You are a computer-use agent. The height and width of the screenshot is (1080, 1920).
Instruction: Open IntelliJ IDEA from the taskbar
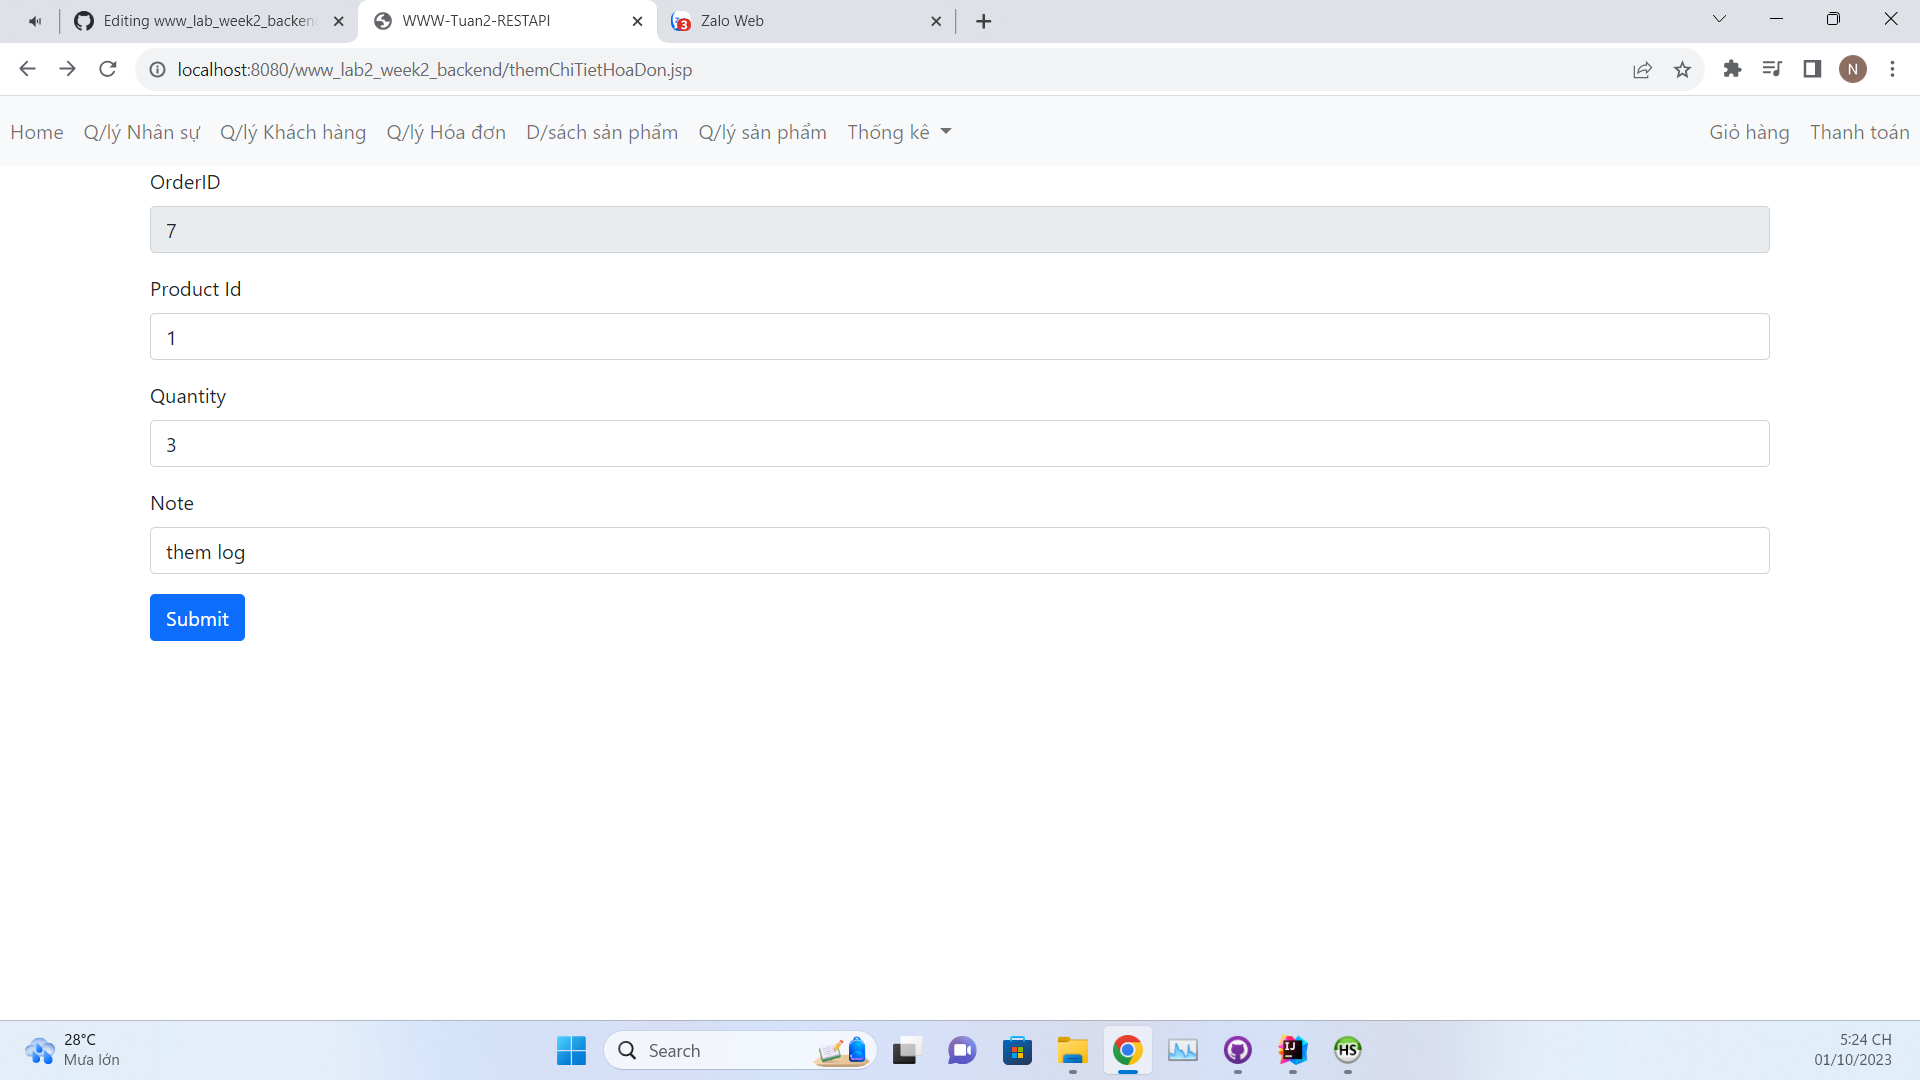pos(1293,1051)
